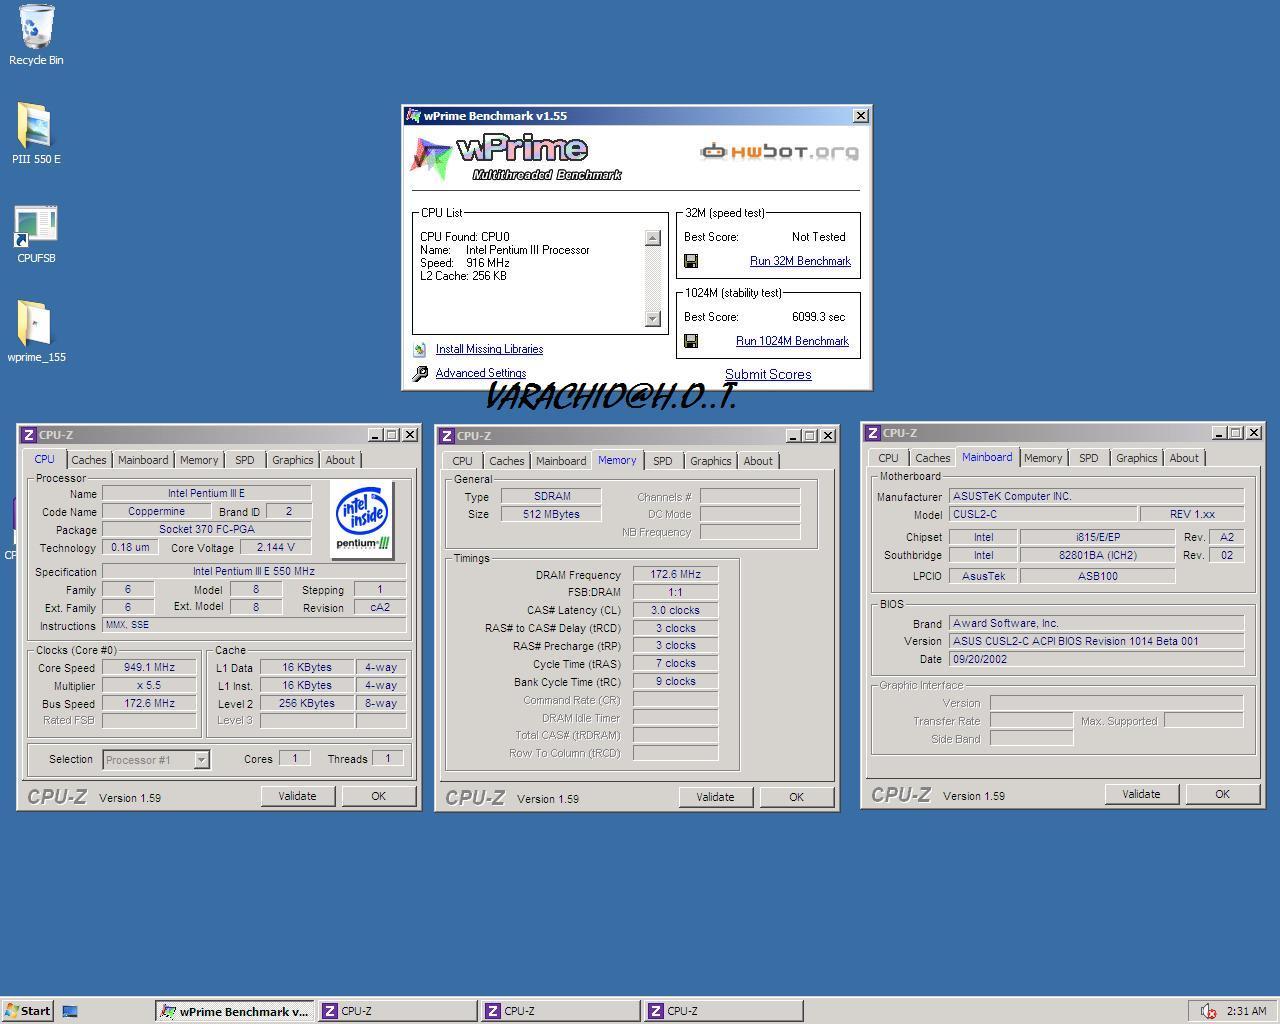Close the middle CPU-Z Memory window
Screen dimensions: 1280x1024
point(828,436)
